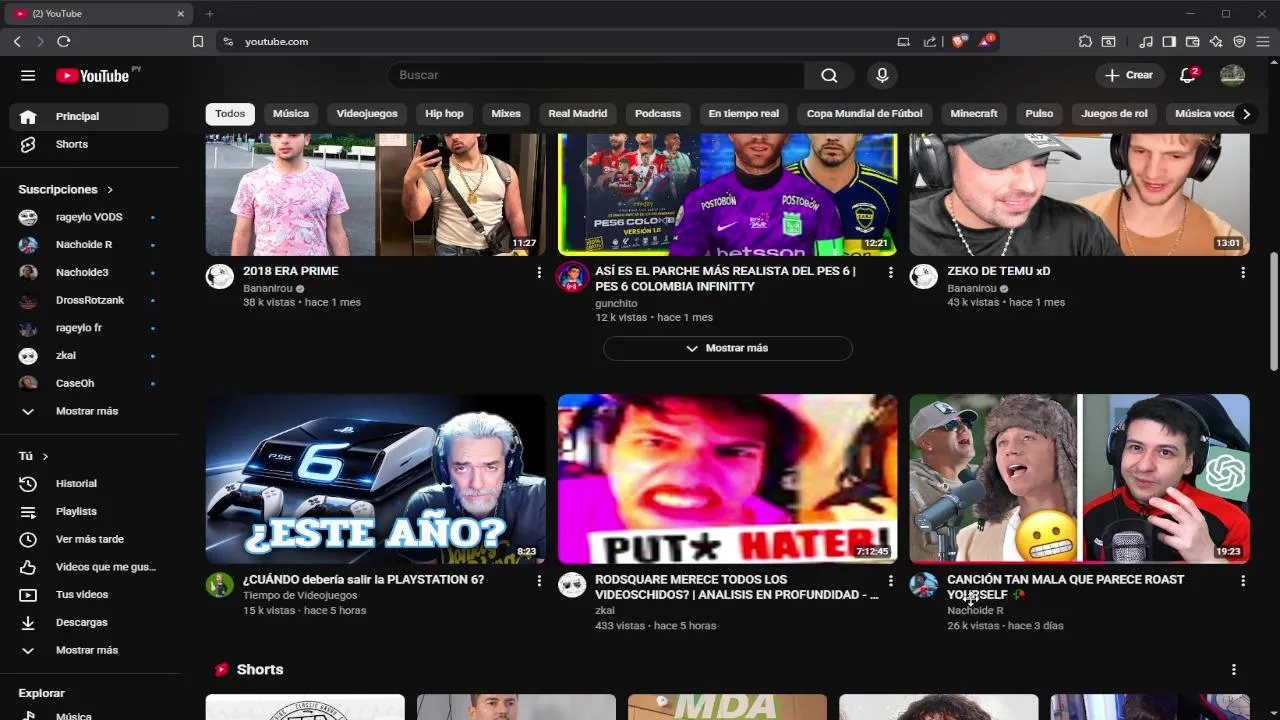Screen dimensions: 1280x720
Task: Select the Videojuegos filter chip
Action: [x=367, y=114]
